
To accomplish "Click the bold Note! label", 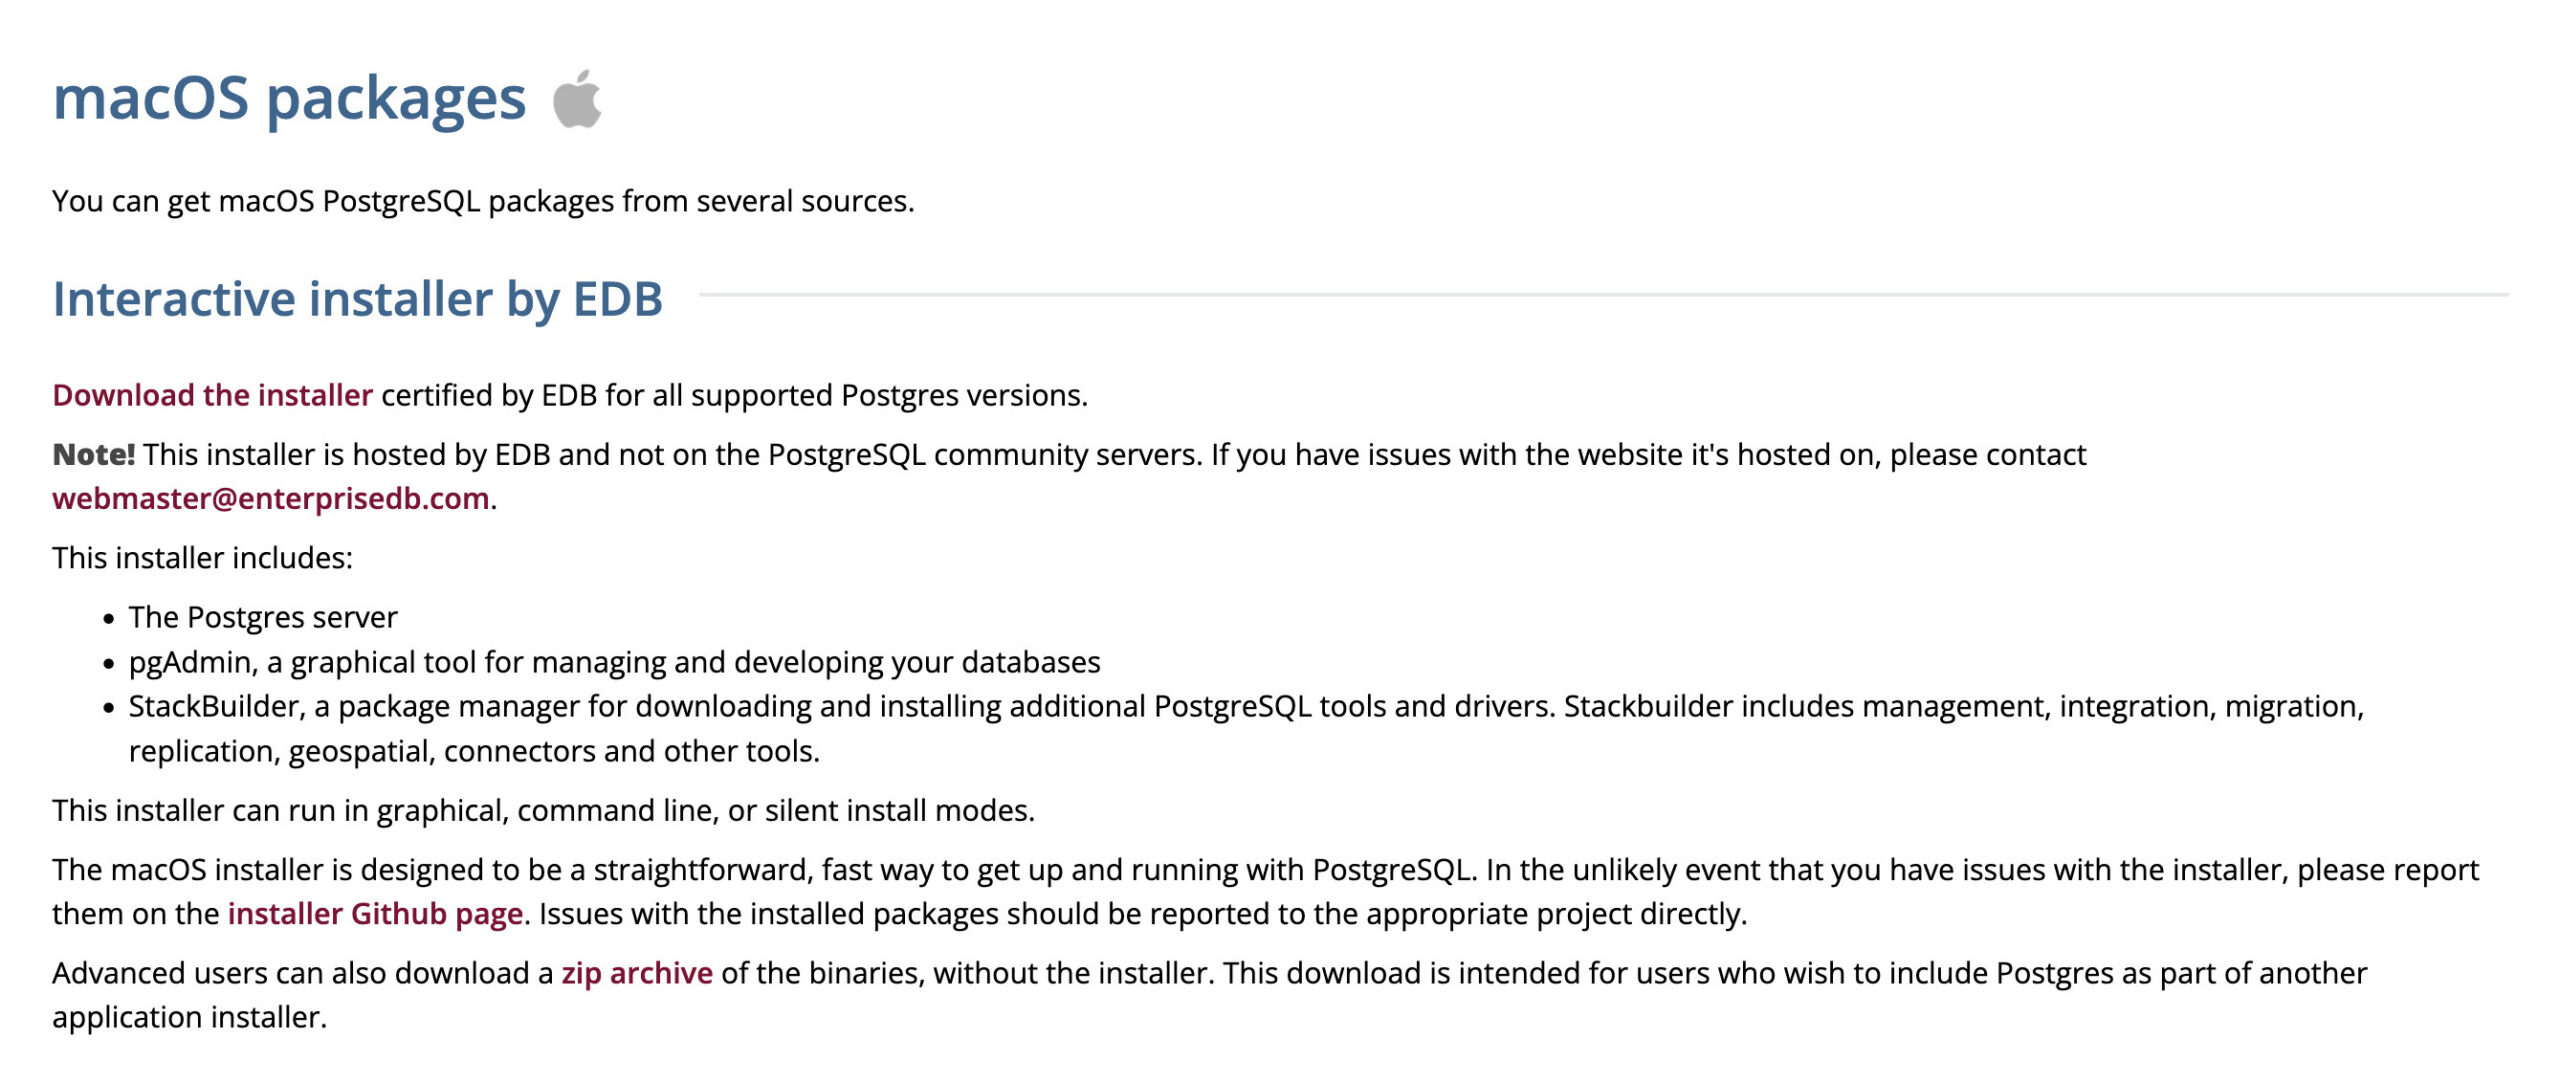I will tap(93, 454).
